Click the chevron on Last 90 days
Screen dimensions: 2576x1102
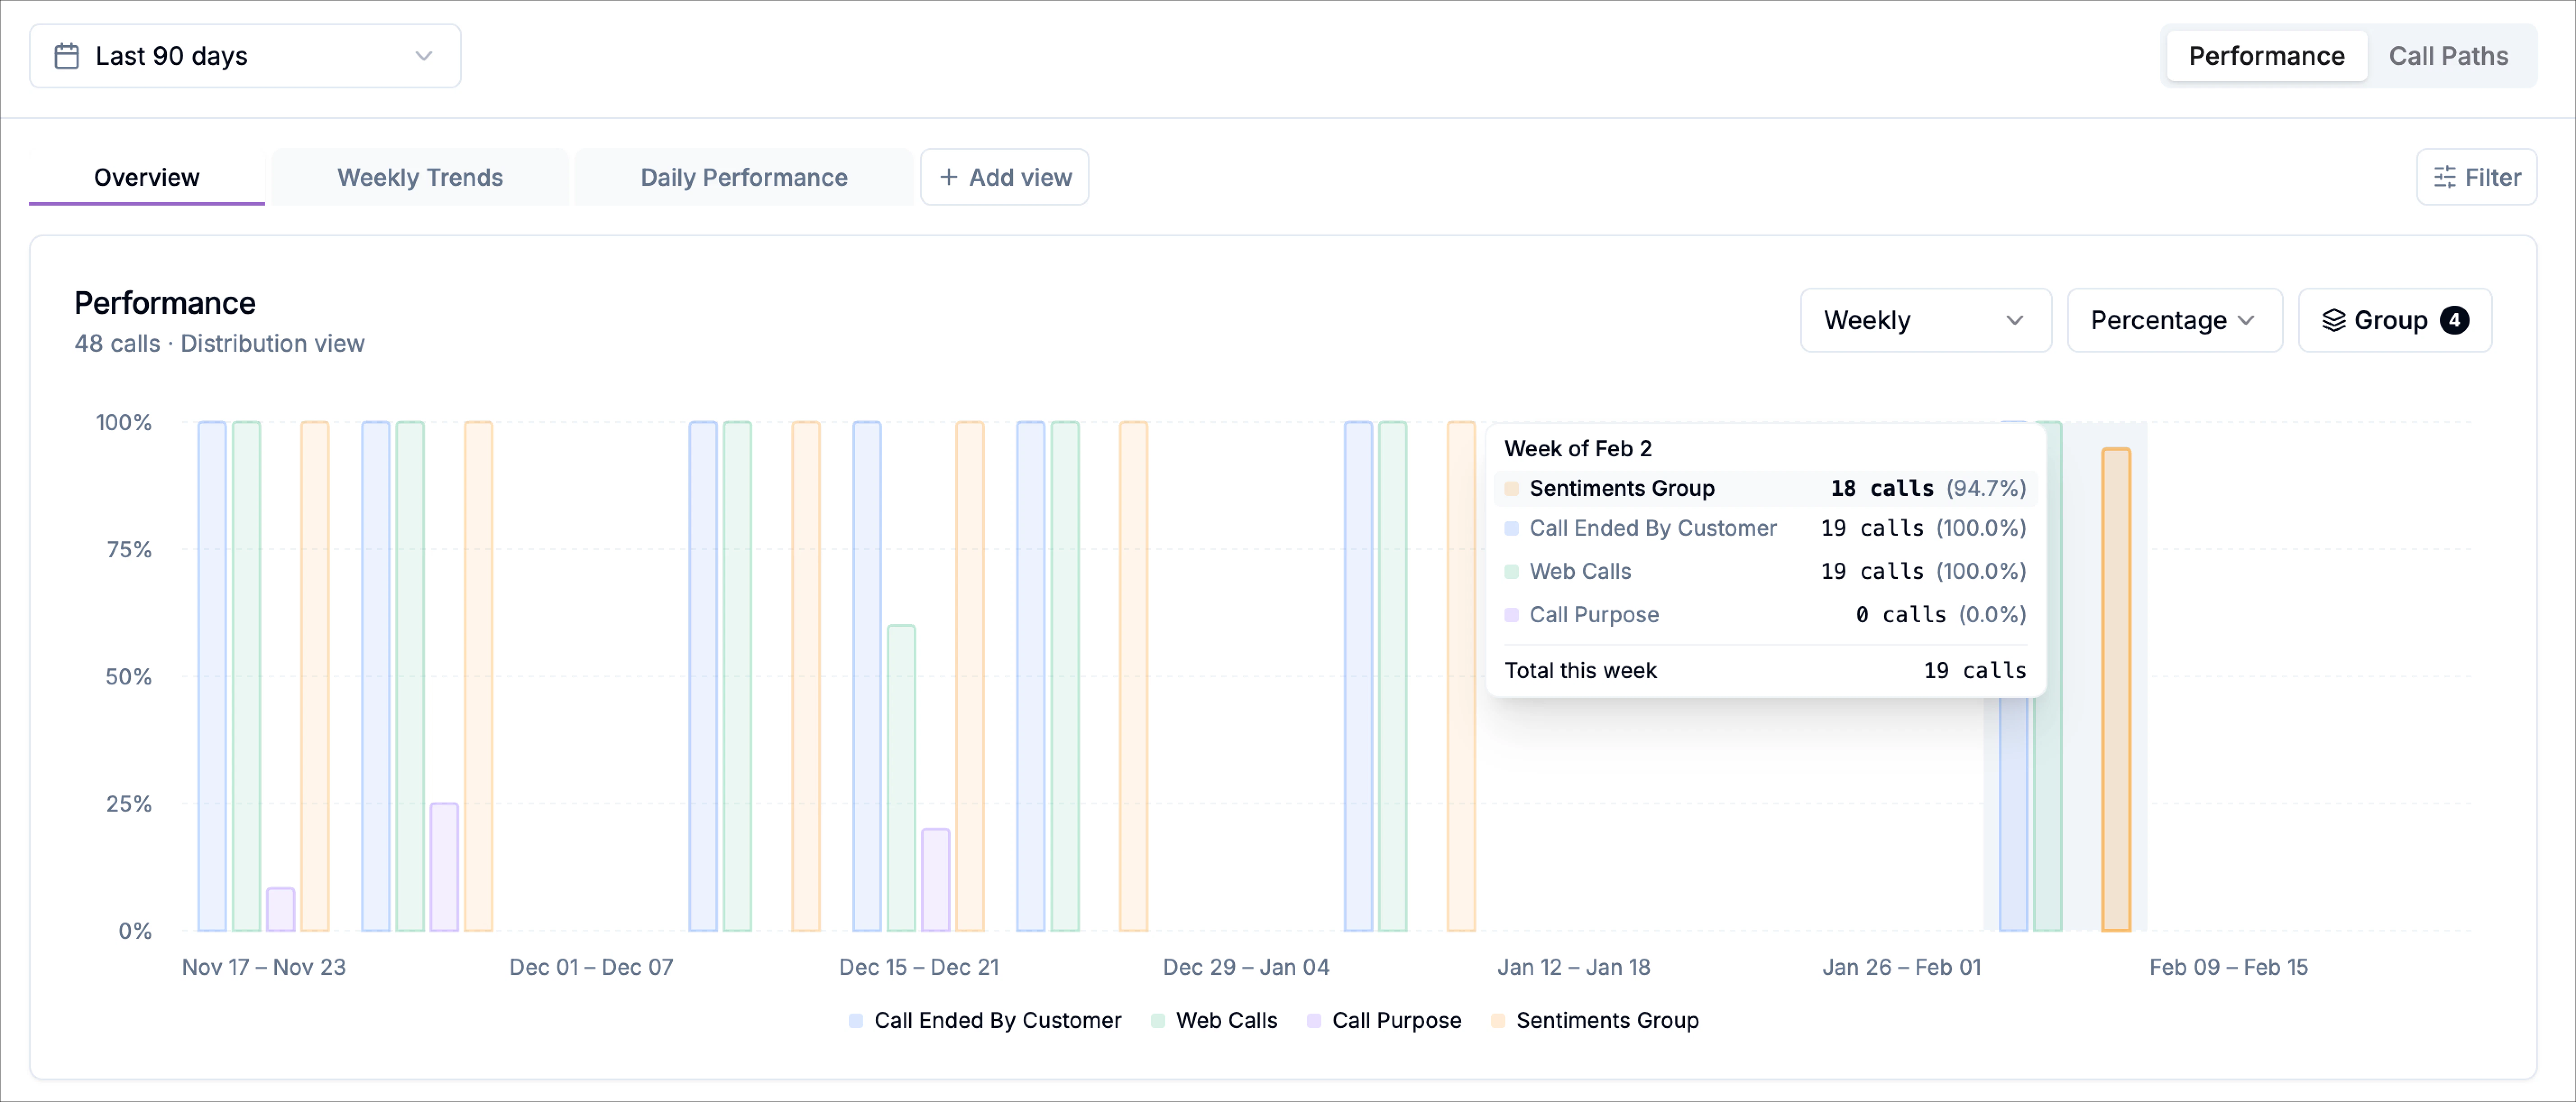pos(424,56)
